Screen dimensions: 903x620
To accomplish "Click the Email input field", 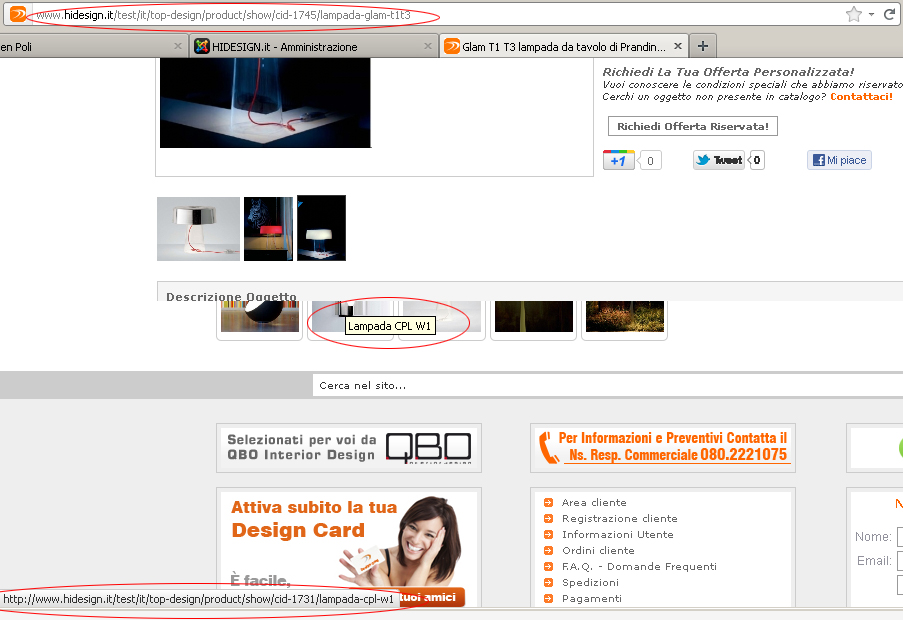I will click(x=900, y=561).
